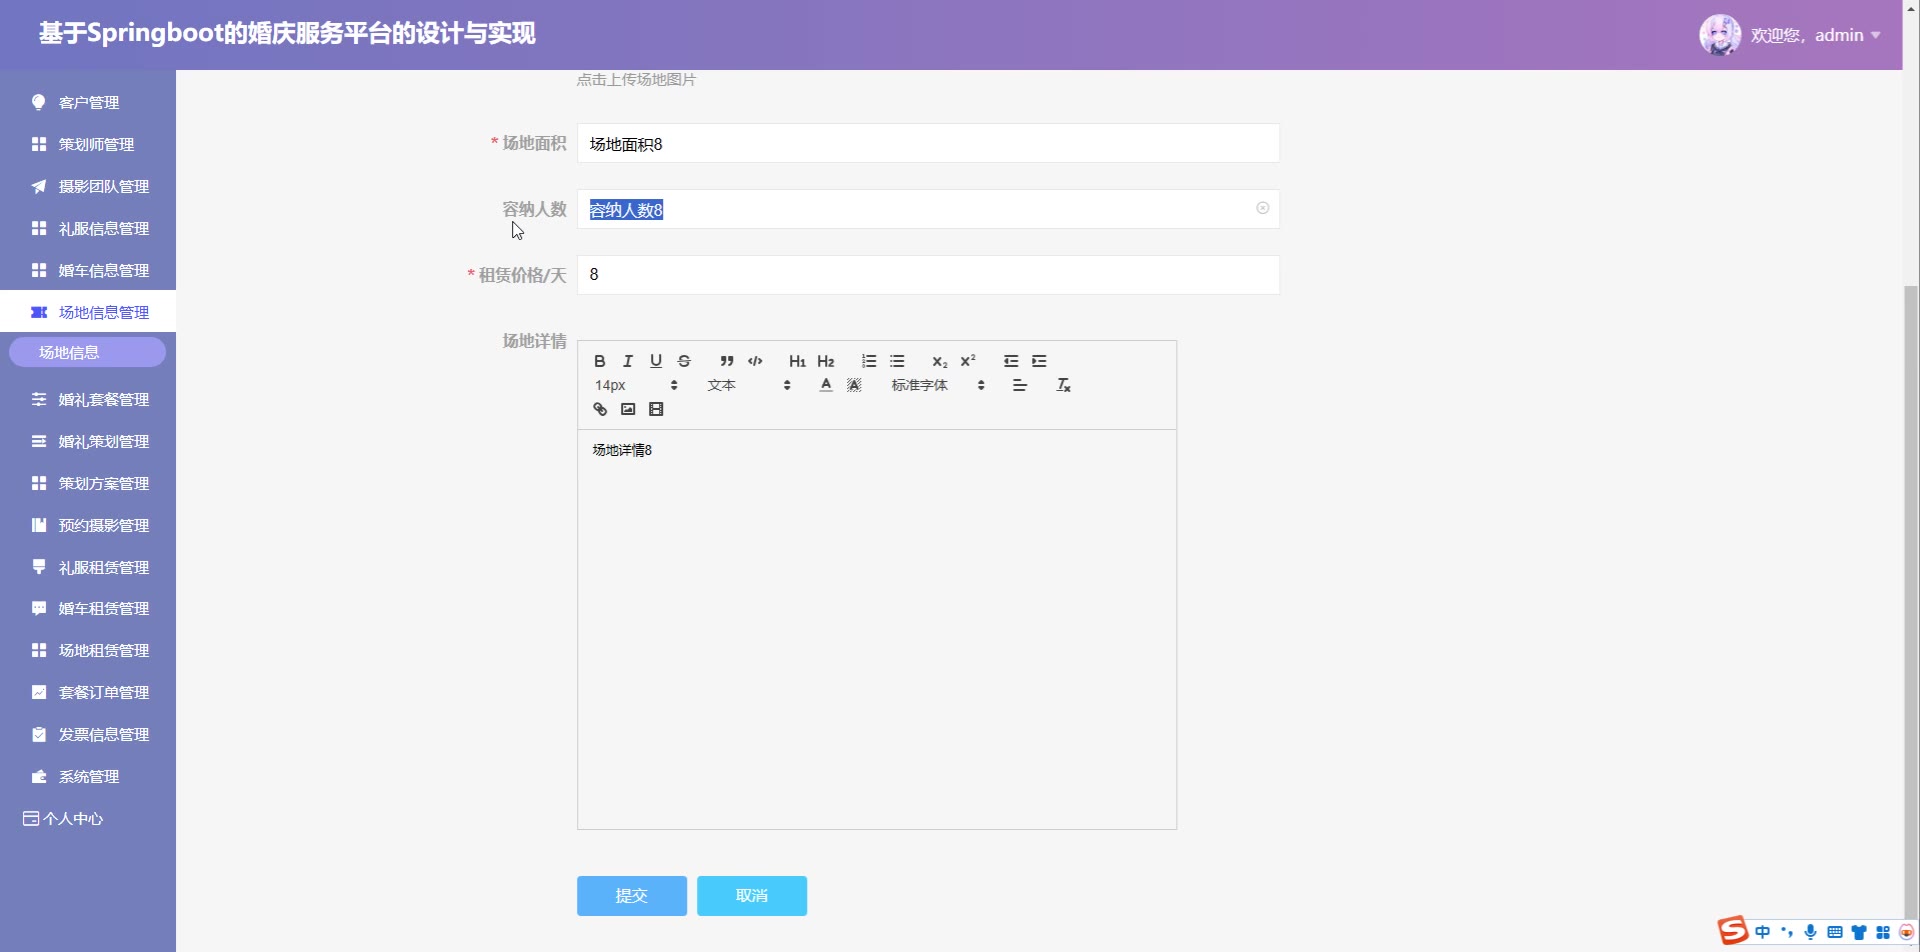Toggle underline formatting in the editor

point(656,361)
